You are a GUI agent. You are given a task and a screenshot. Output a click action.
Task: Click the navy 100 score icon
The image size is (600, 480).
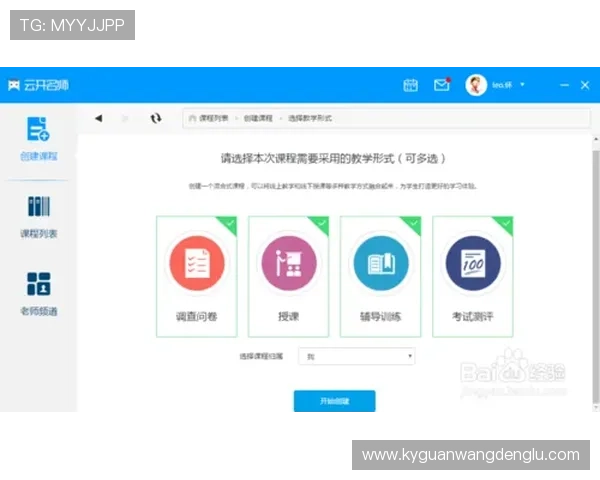pos(473,263)
